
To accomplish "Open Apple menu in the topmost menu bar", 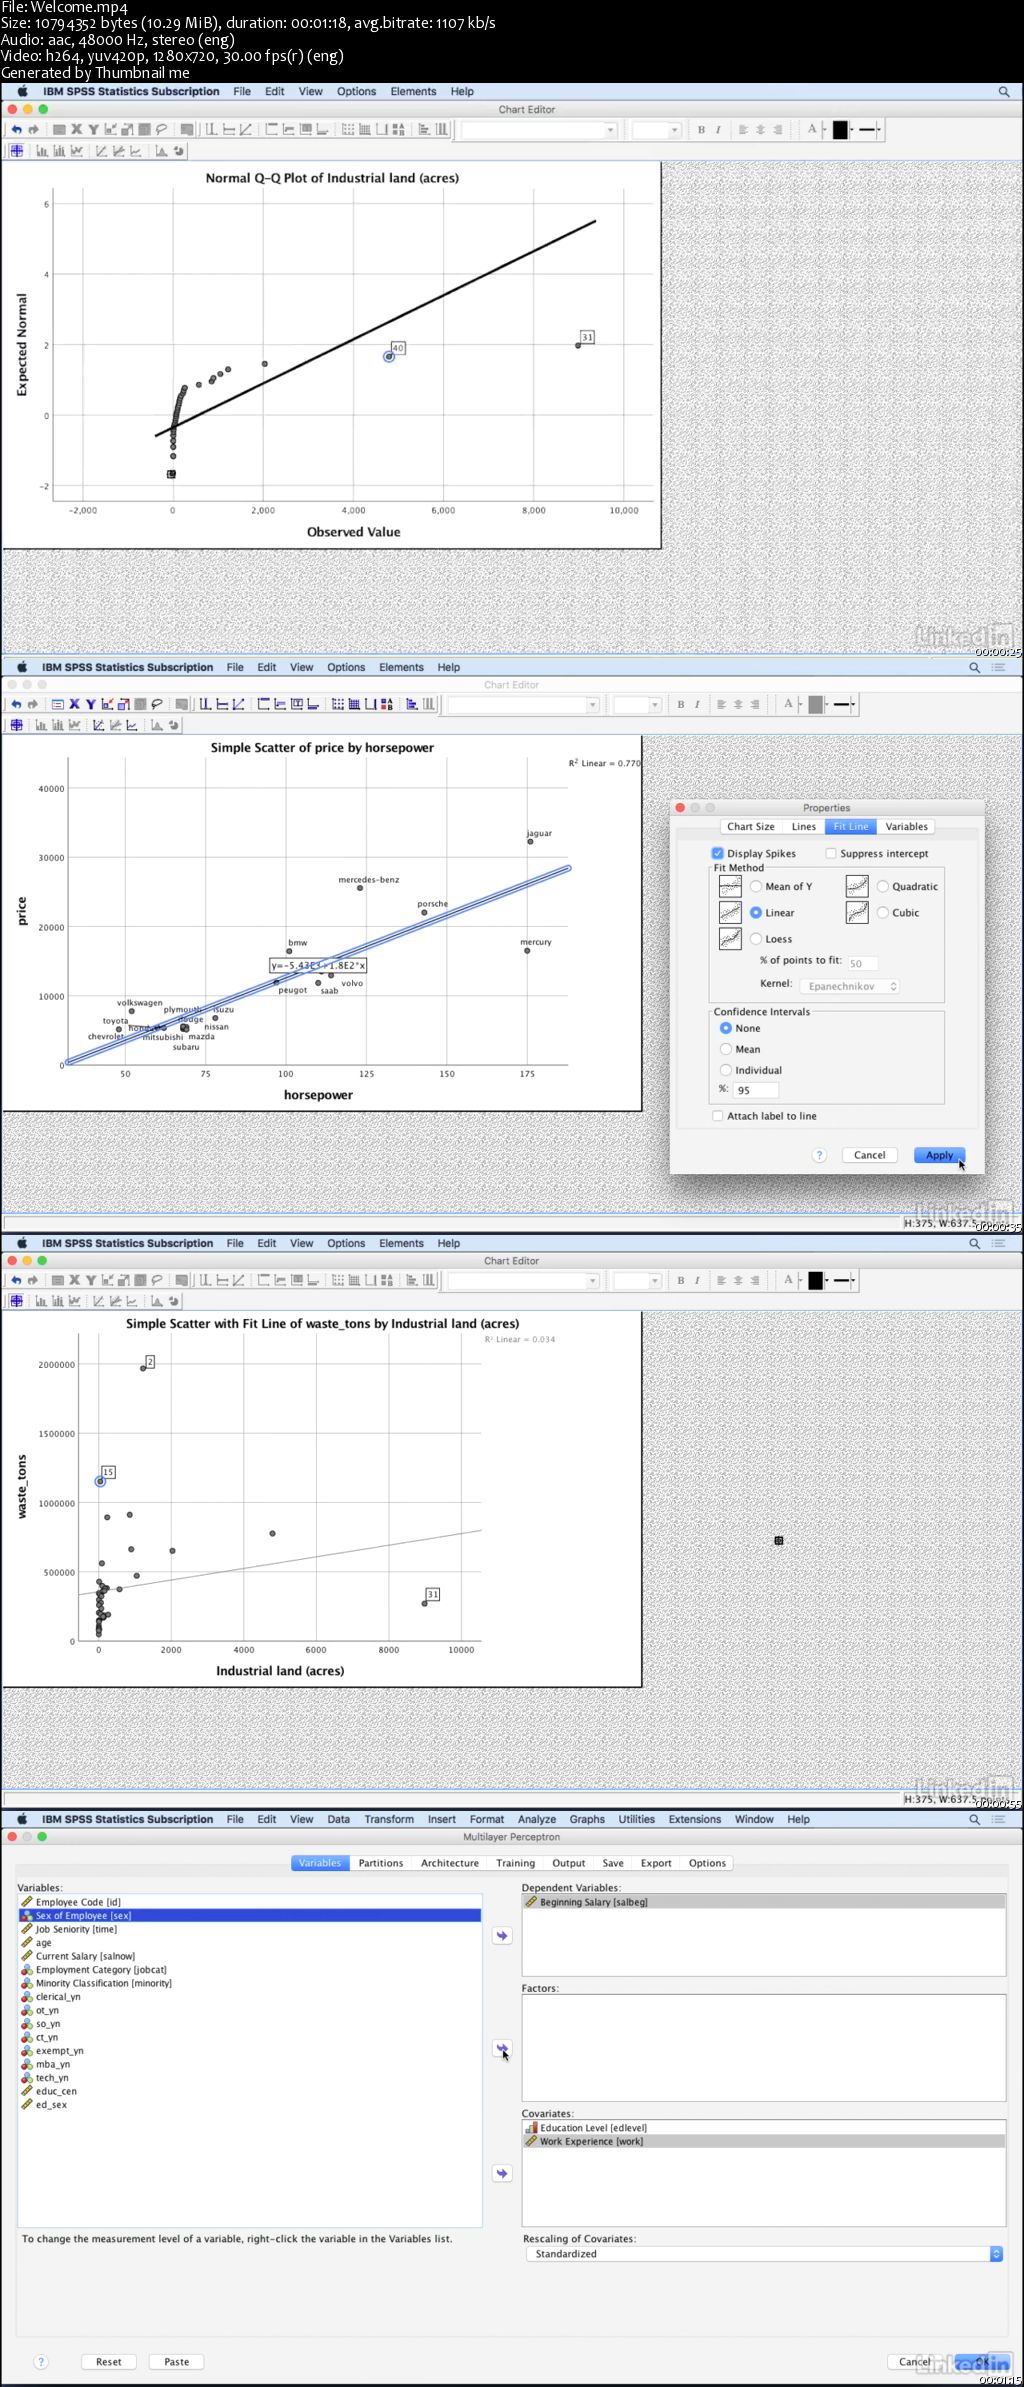I will 22,91.
